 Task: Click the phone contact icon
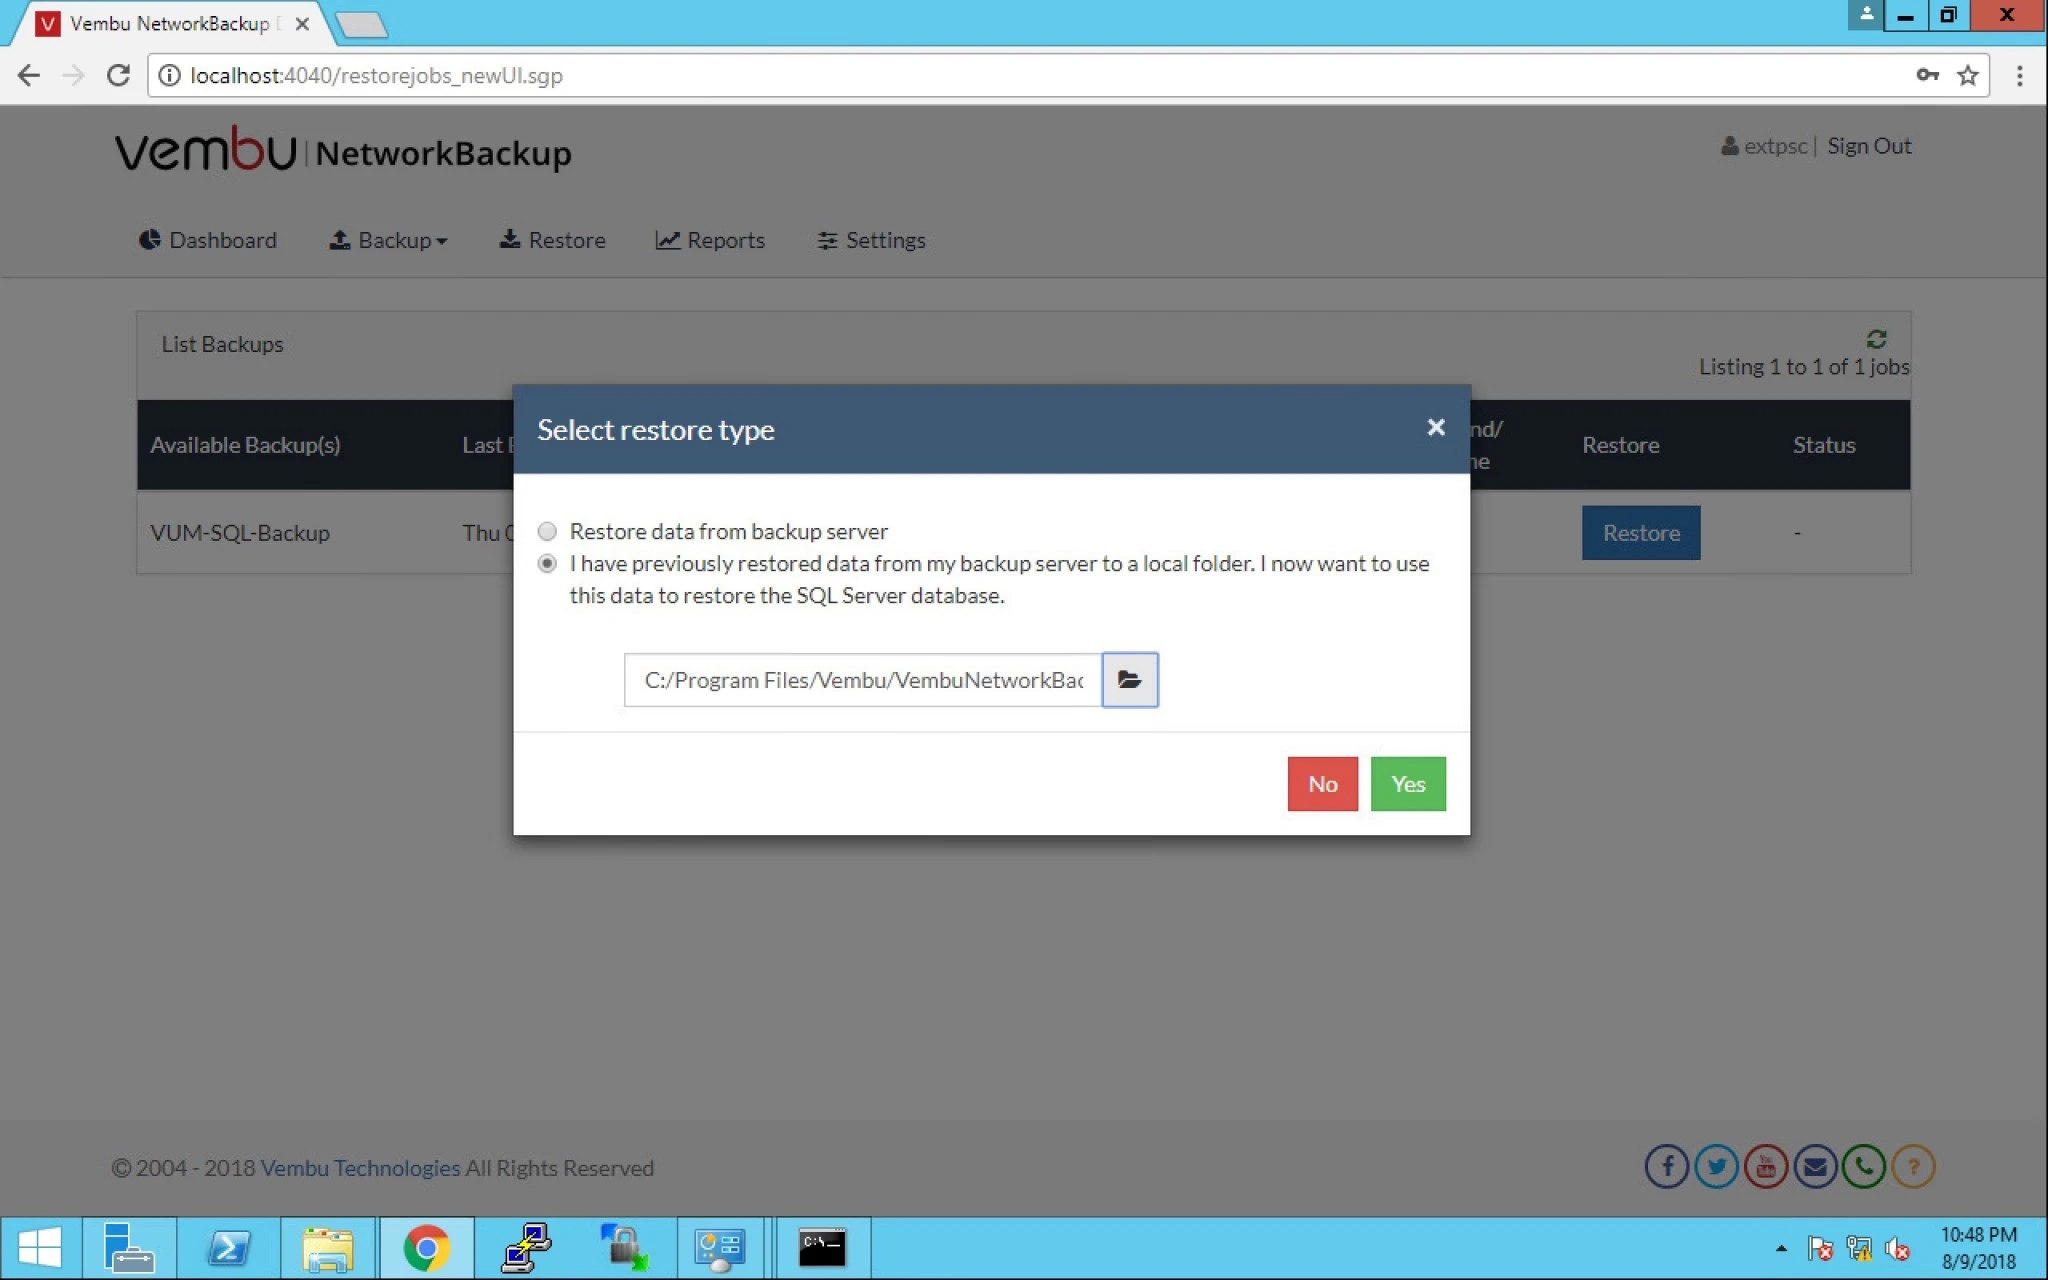coord(1864,1166)
